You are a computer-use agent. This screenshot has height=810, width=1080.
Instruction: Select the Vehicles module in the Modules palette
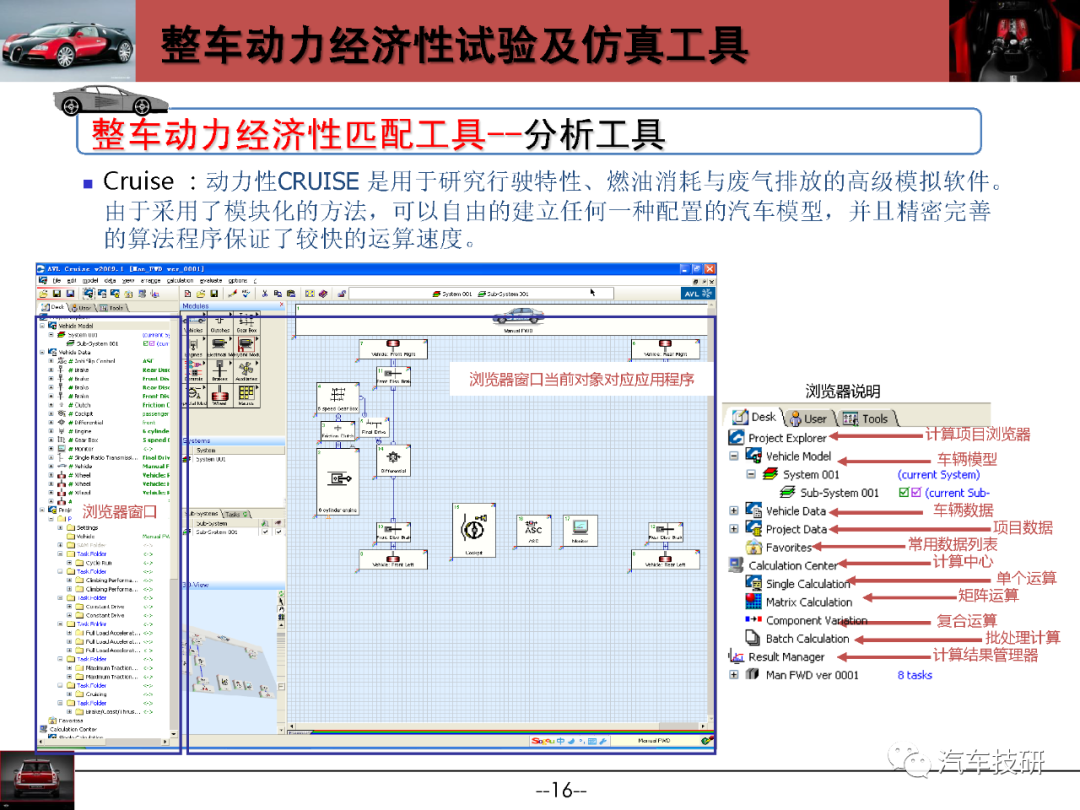[x=195, y=323]
